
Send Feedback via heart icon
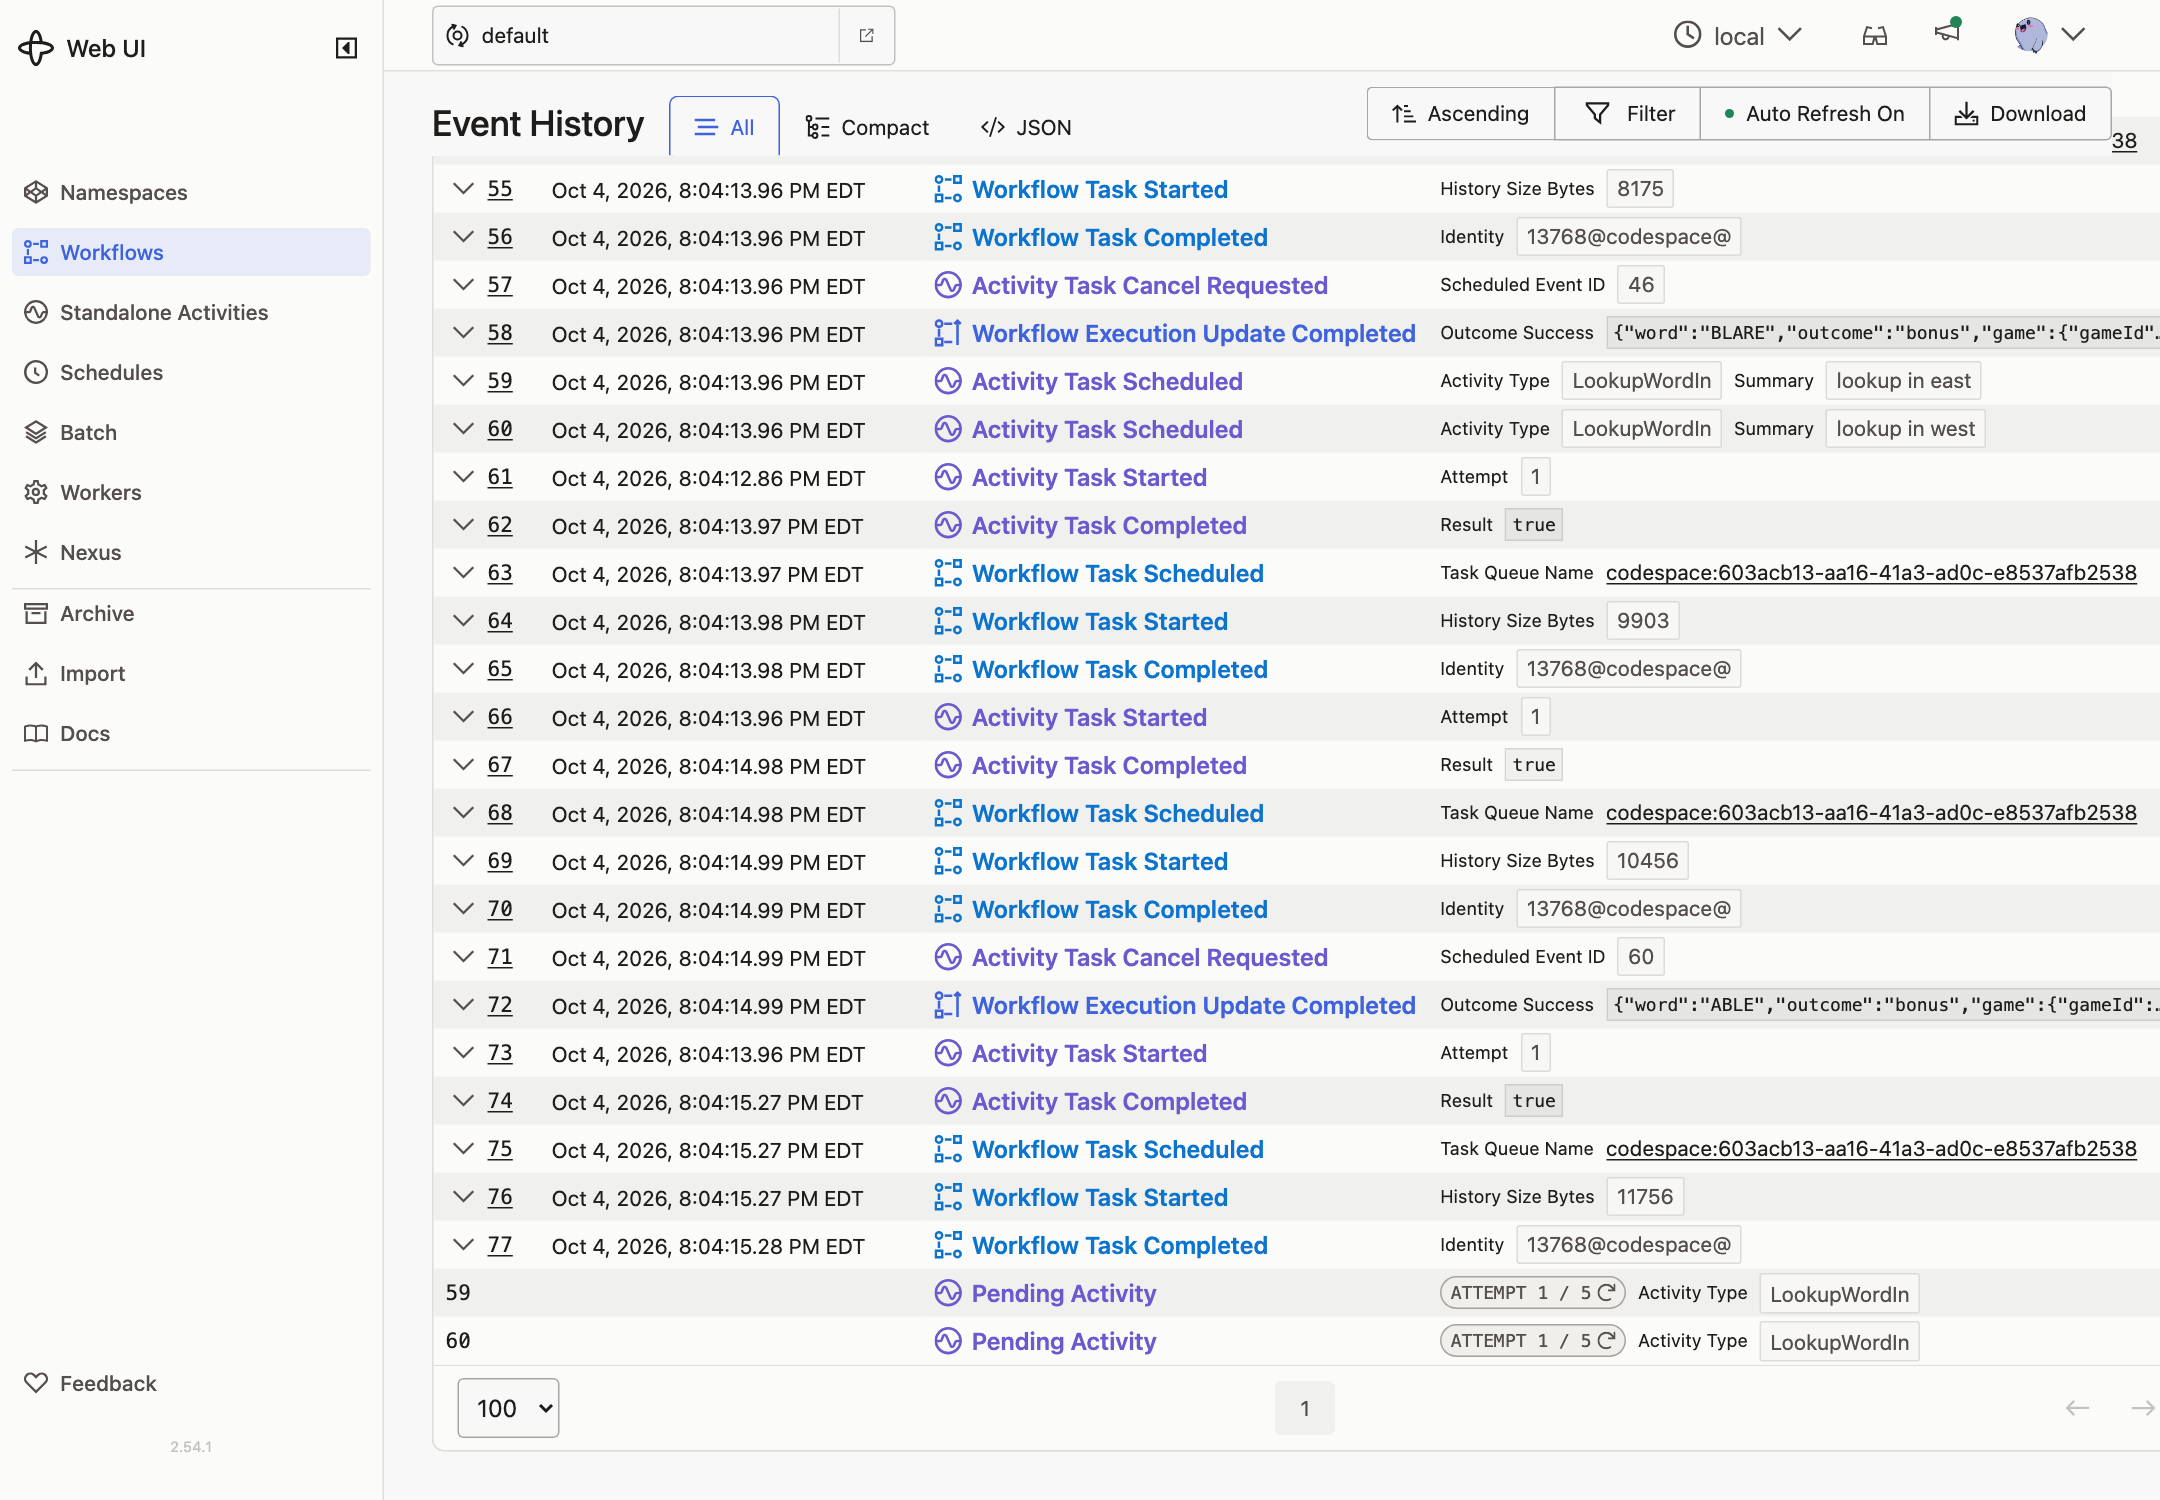tap(90, 1383)
